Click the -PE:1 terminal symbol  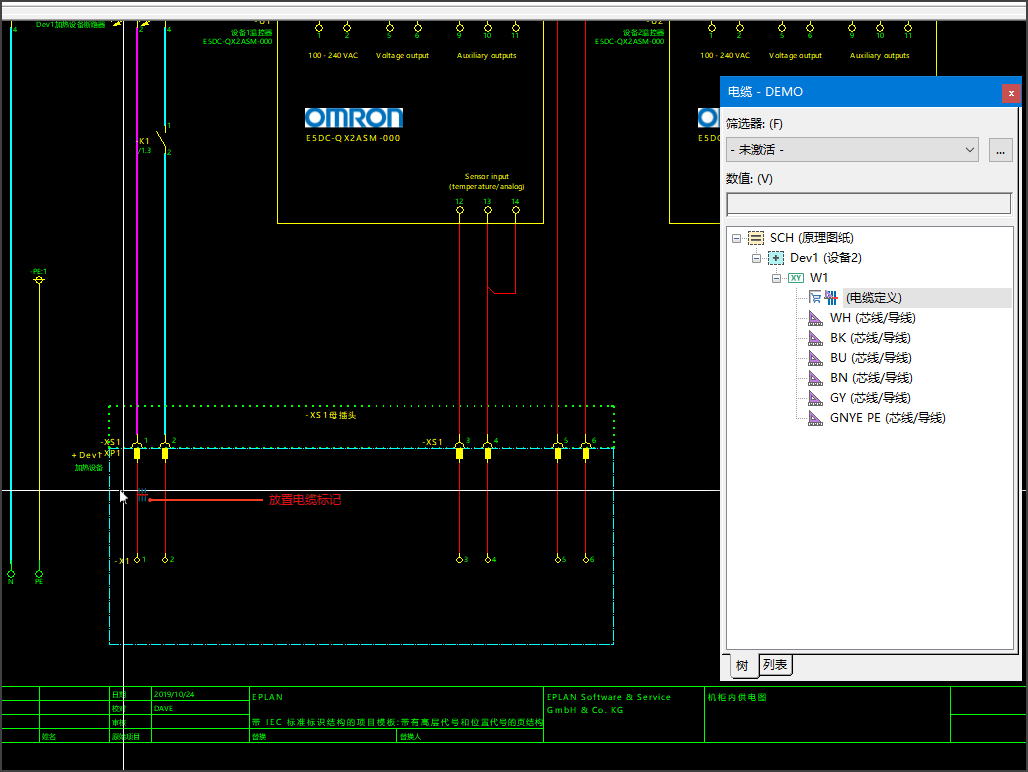39,280
